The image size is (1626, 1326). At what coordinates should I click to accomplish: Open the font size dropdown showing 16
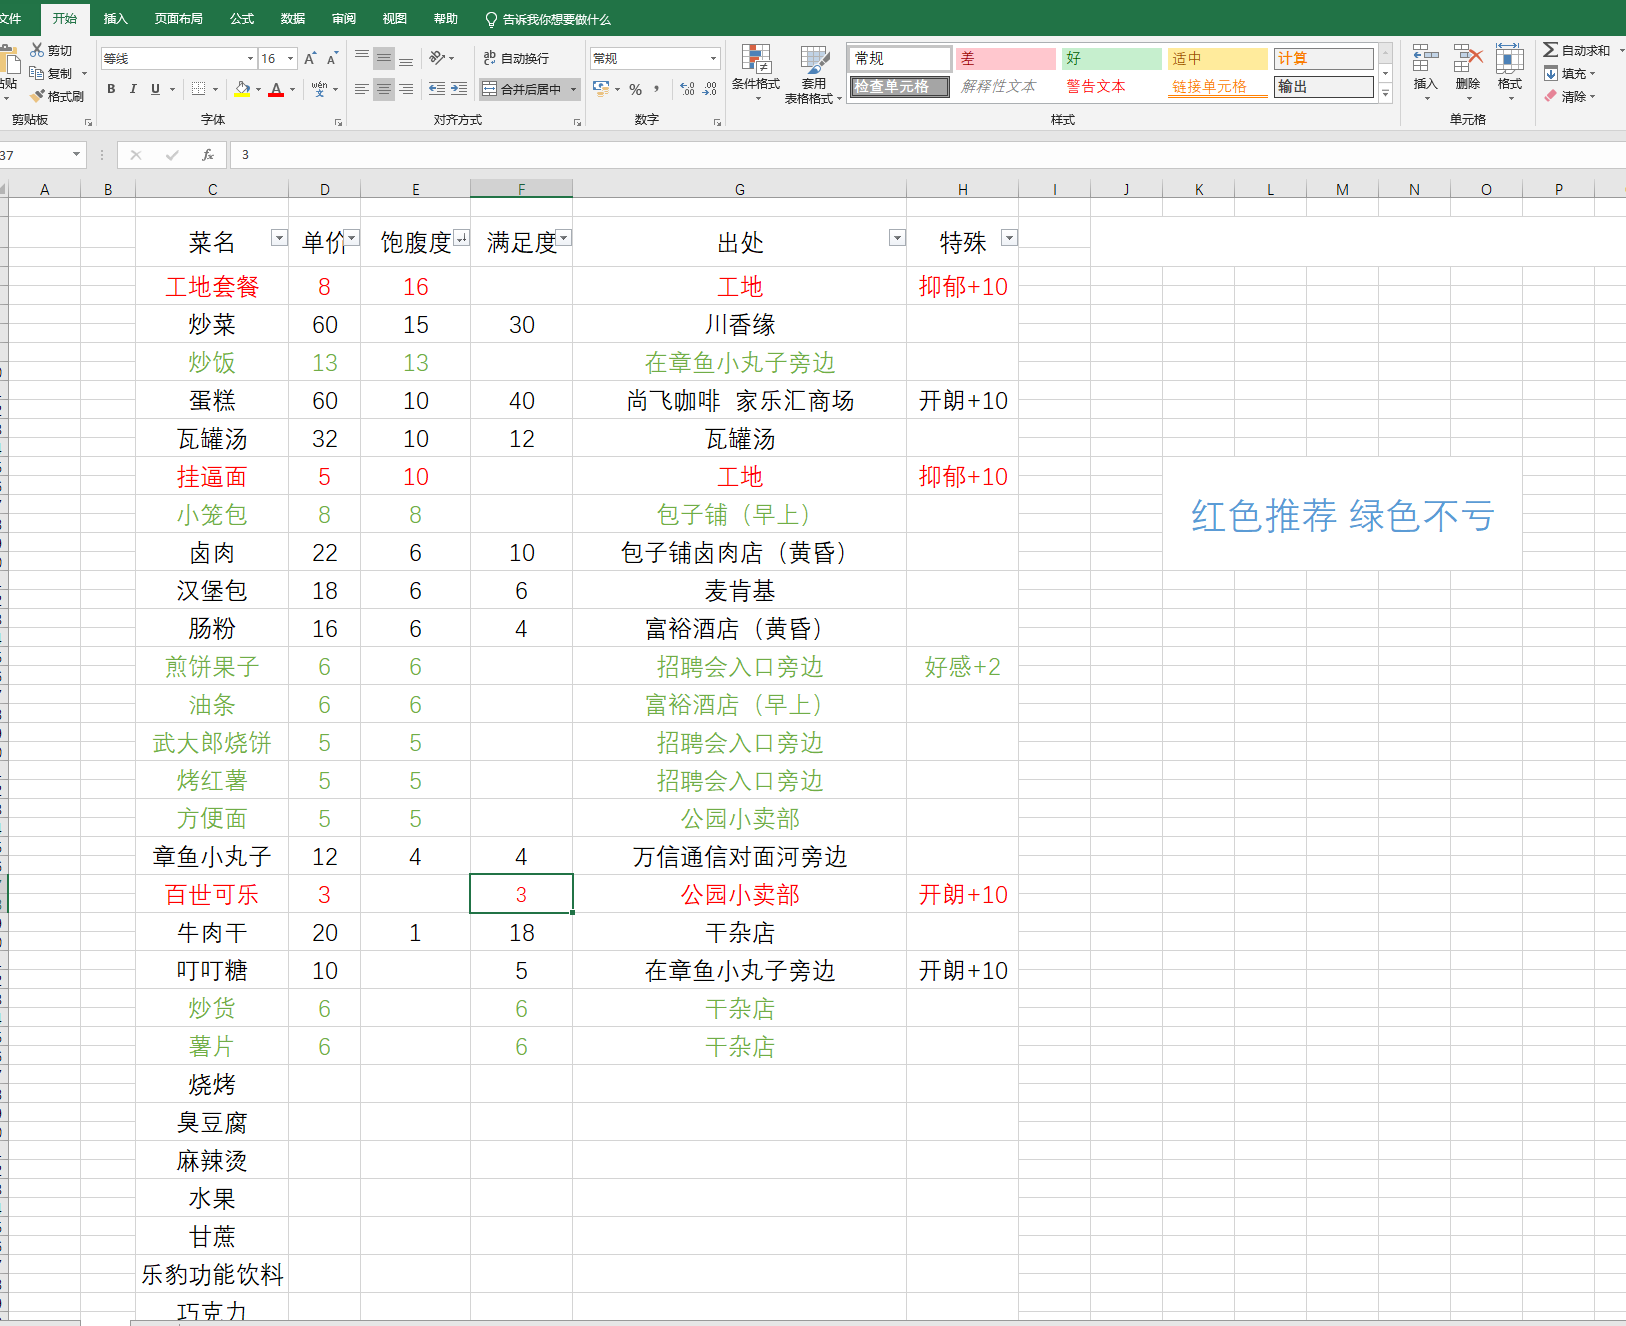290,58
